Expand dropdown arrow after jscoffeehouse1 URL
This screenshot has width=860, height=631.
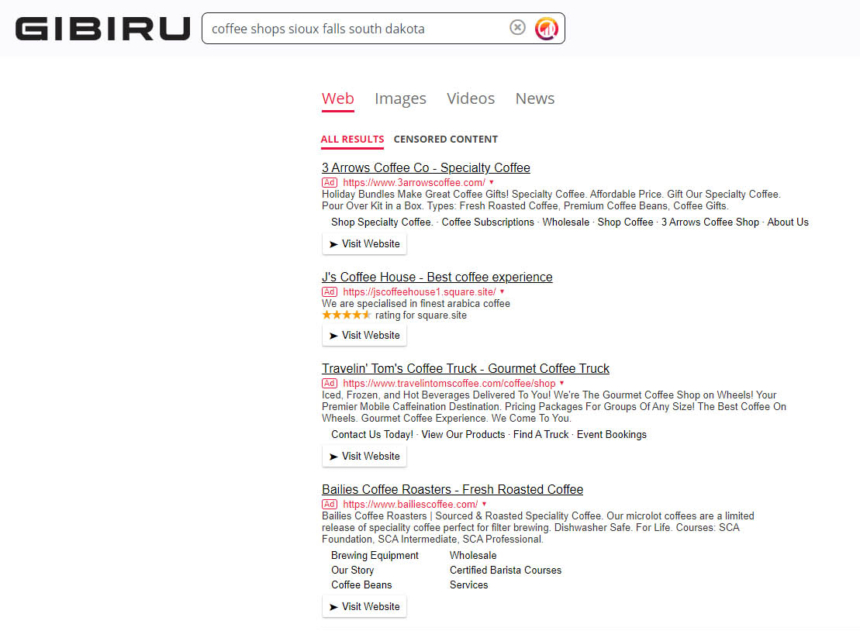[x=502, y=292]
